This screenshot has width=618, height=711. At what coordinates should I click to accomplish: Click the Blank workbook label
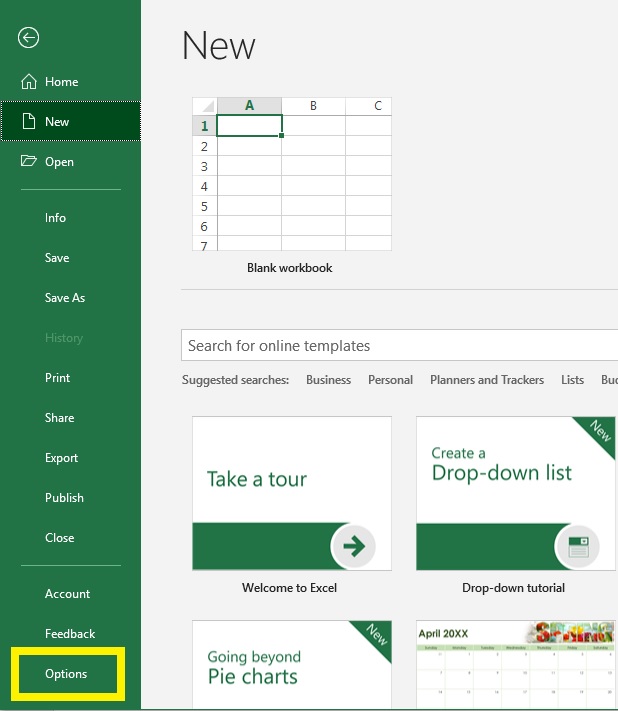coord(290,268)
